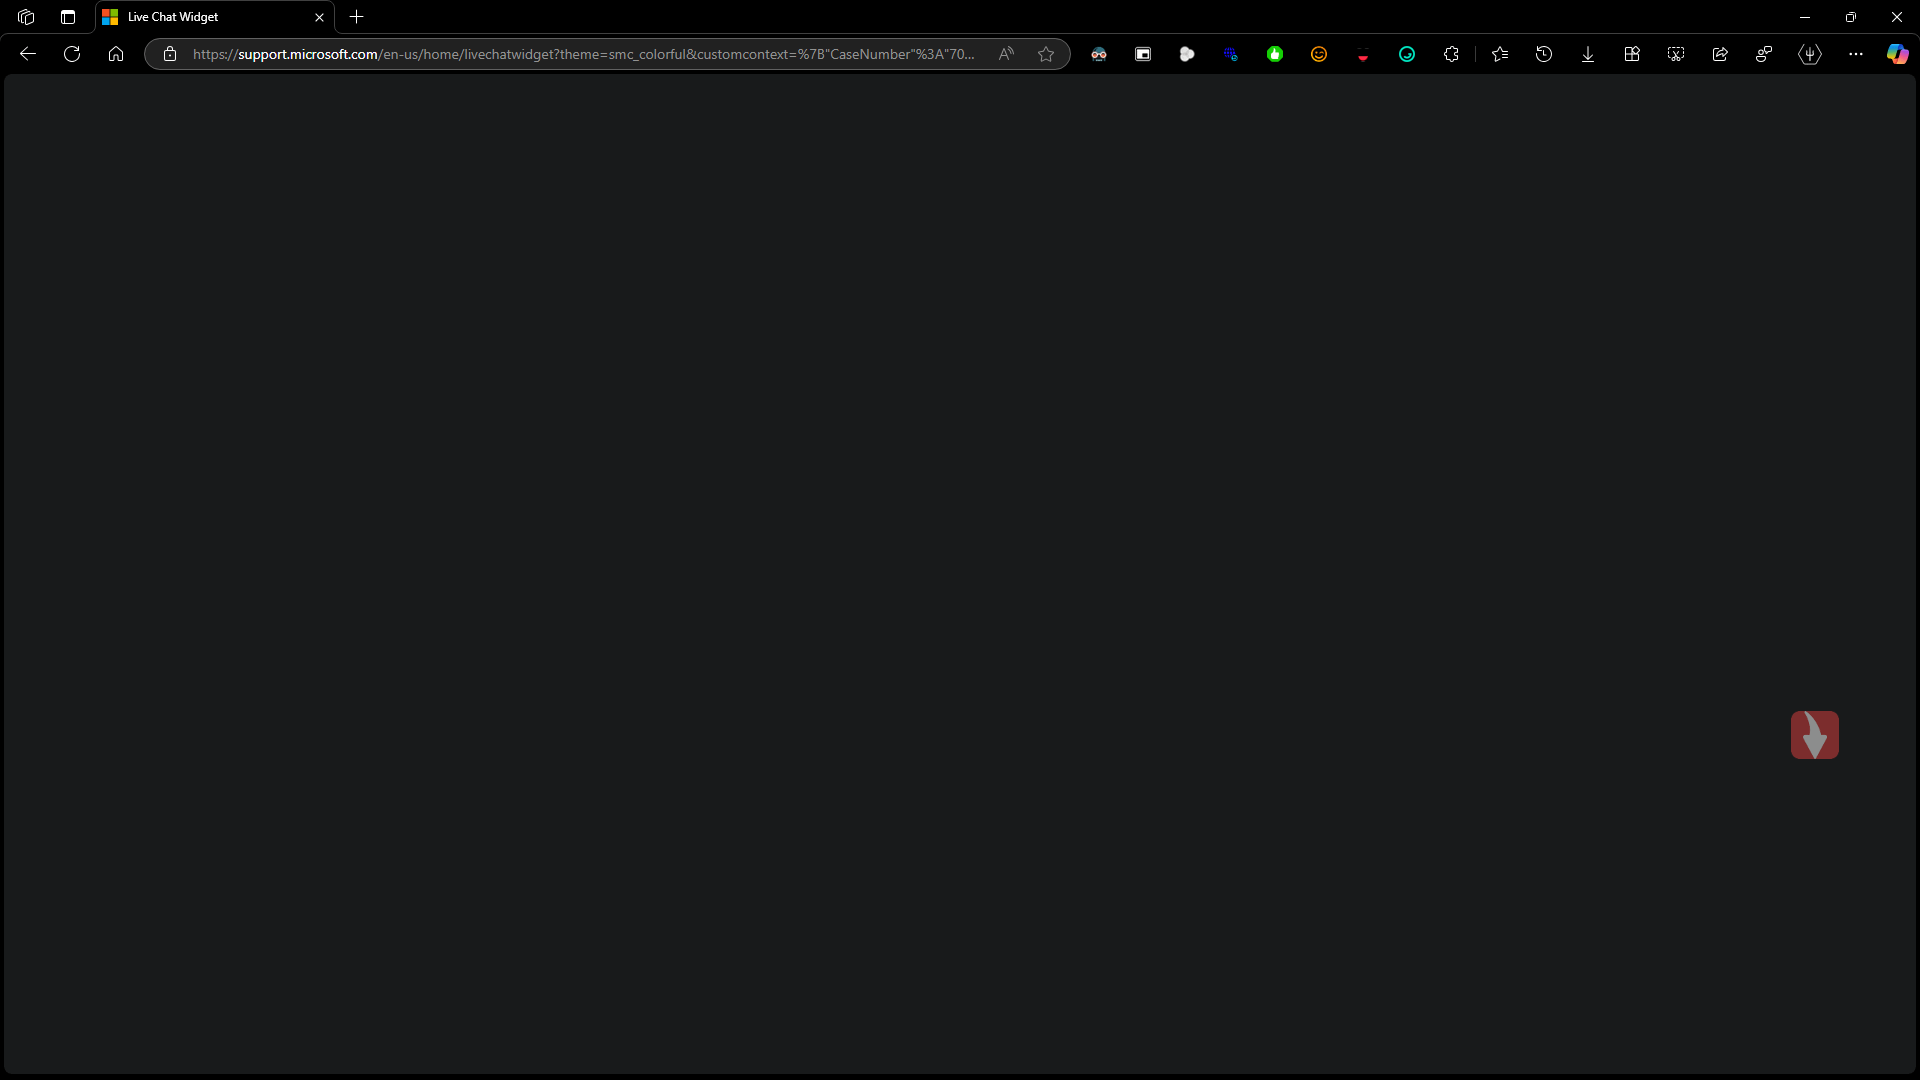Open the tab actions menu

[68, 17]
